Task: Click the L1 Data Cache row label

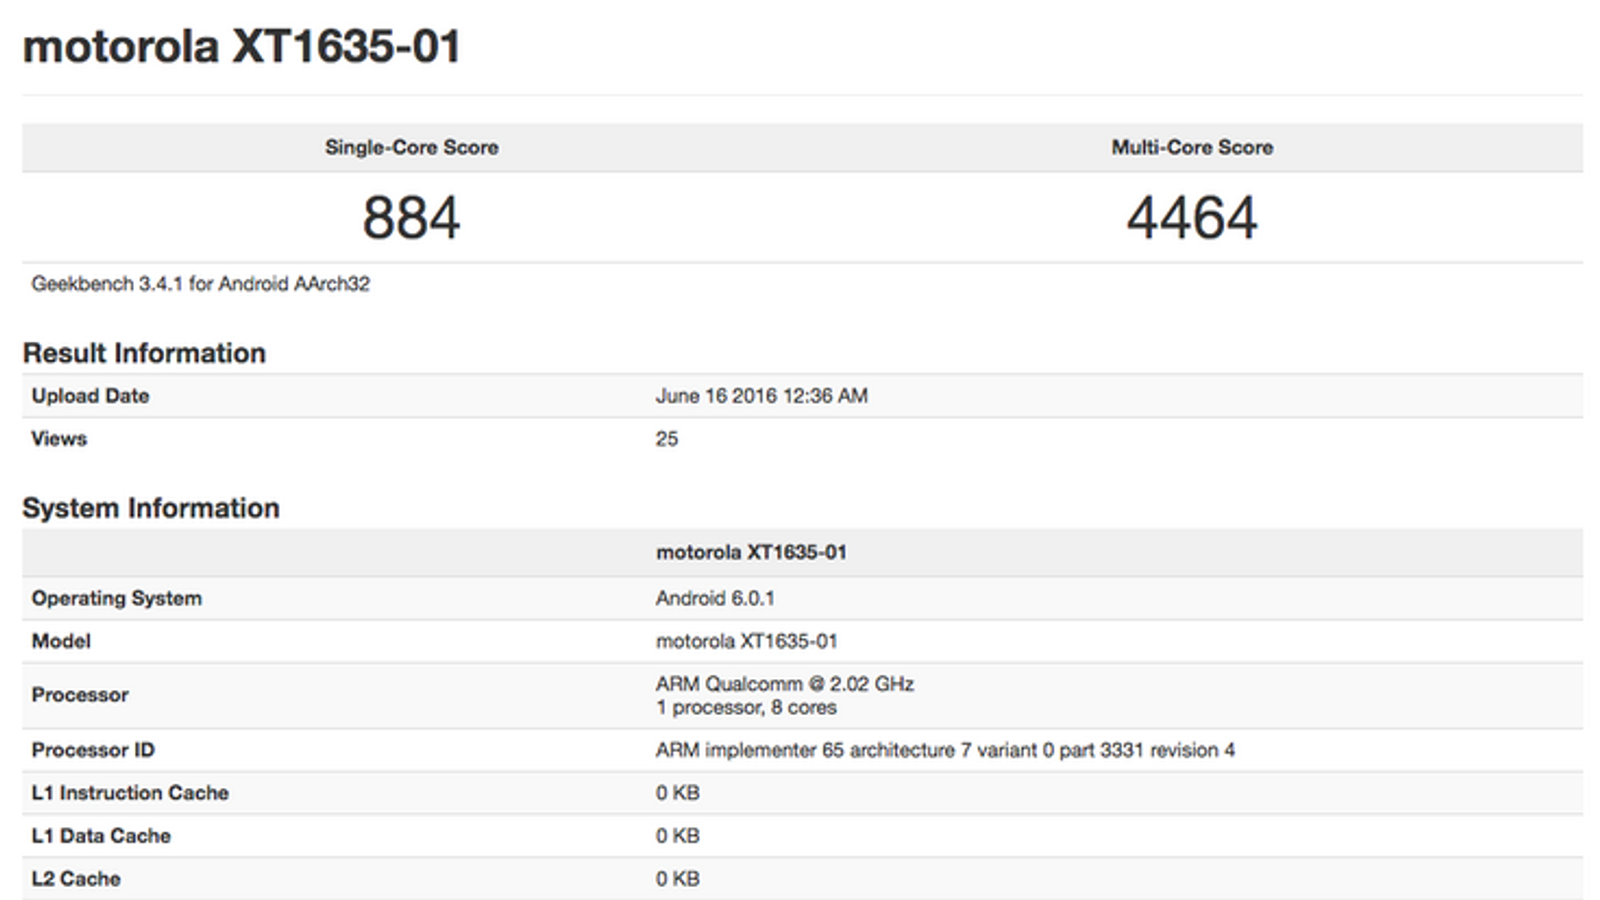Action: point(101,836)
